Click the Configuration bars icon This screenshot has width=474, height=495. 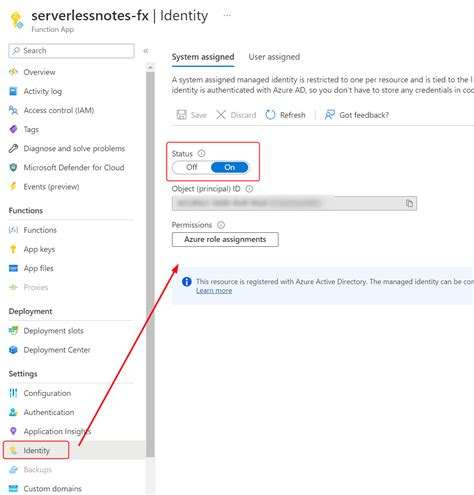coord(13,393)
